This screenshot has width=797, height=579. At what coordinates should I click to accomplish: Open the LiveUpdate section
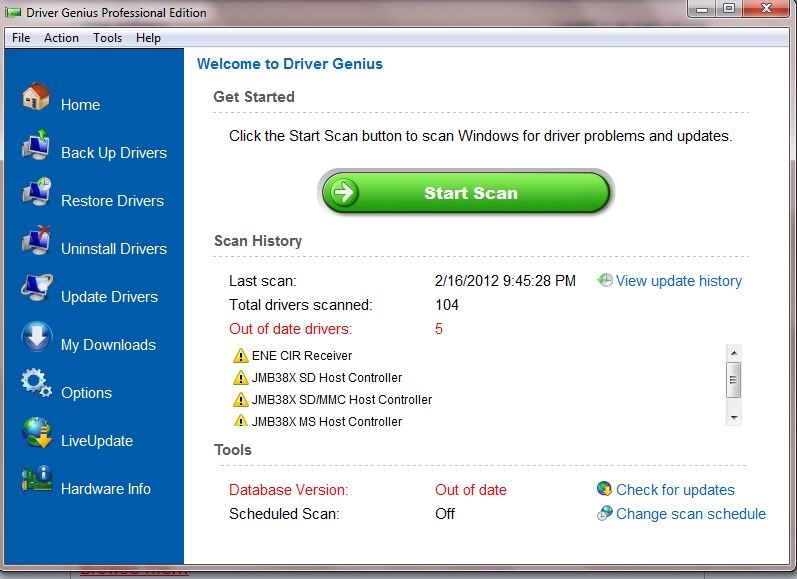tap(97, 441)
